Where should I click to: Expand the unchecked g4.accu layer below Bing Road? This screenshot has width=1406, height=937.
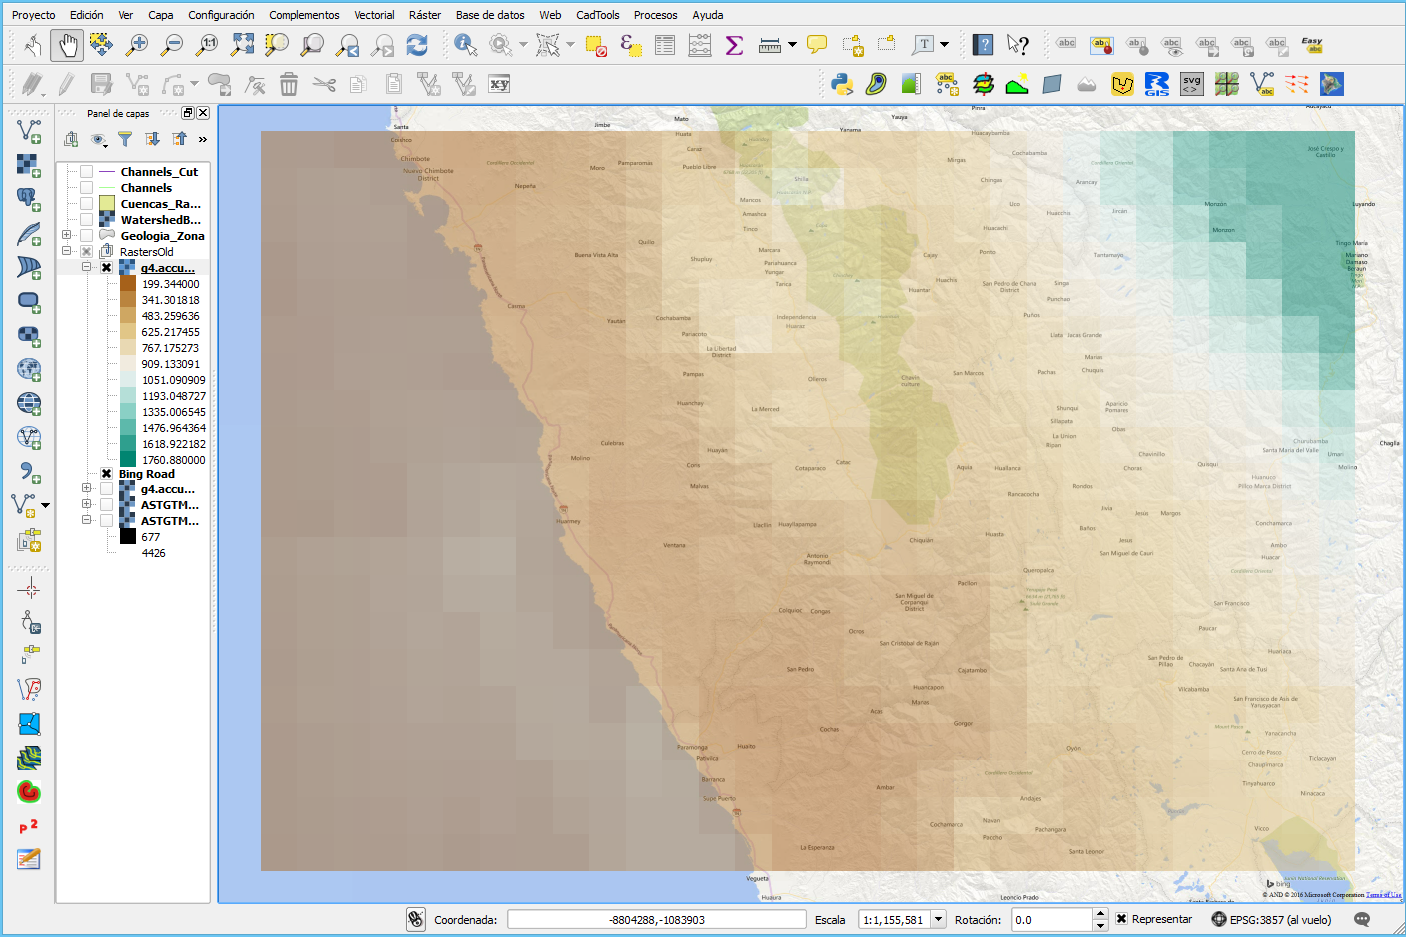86,489
